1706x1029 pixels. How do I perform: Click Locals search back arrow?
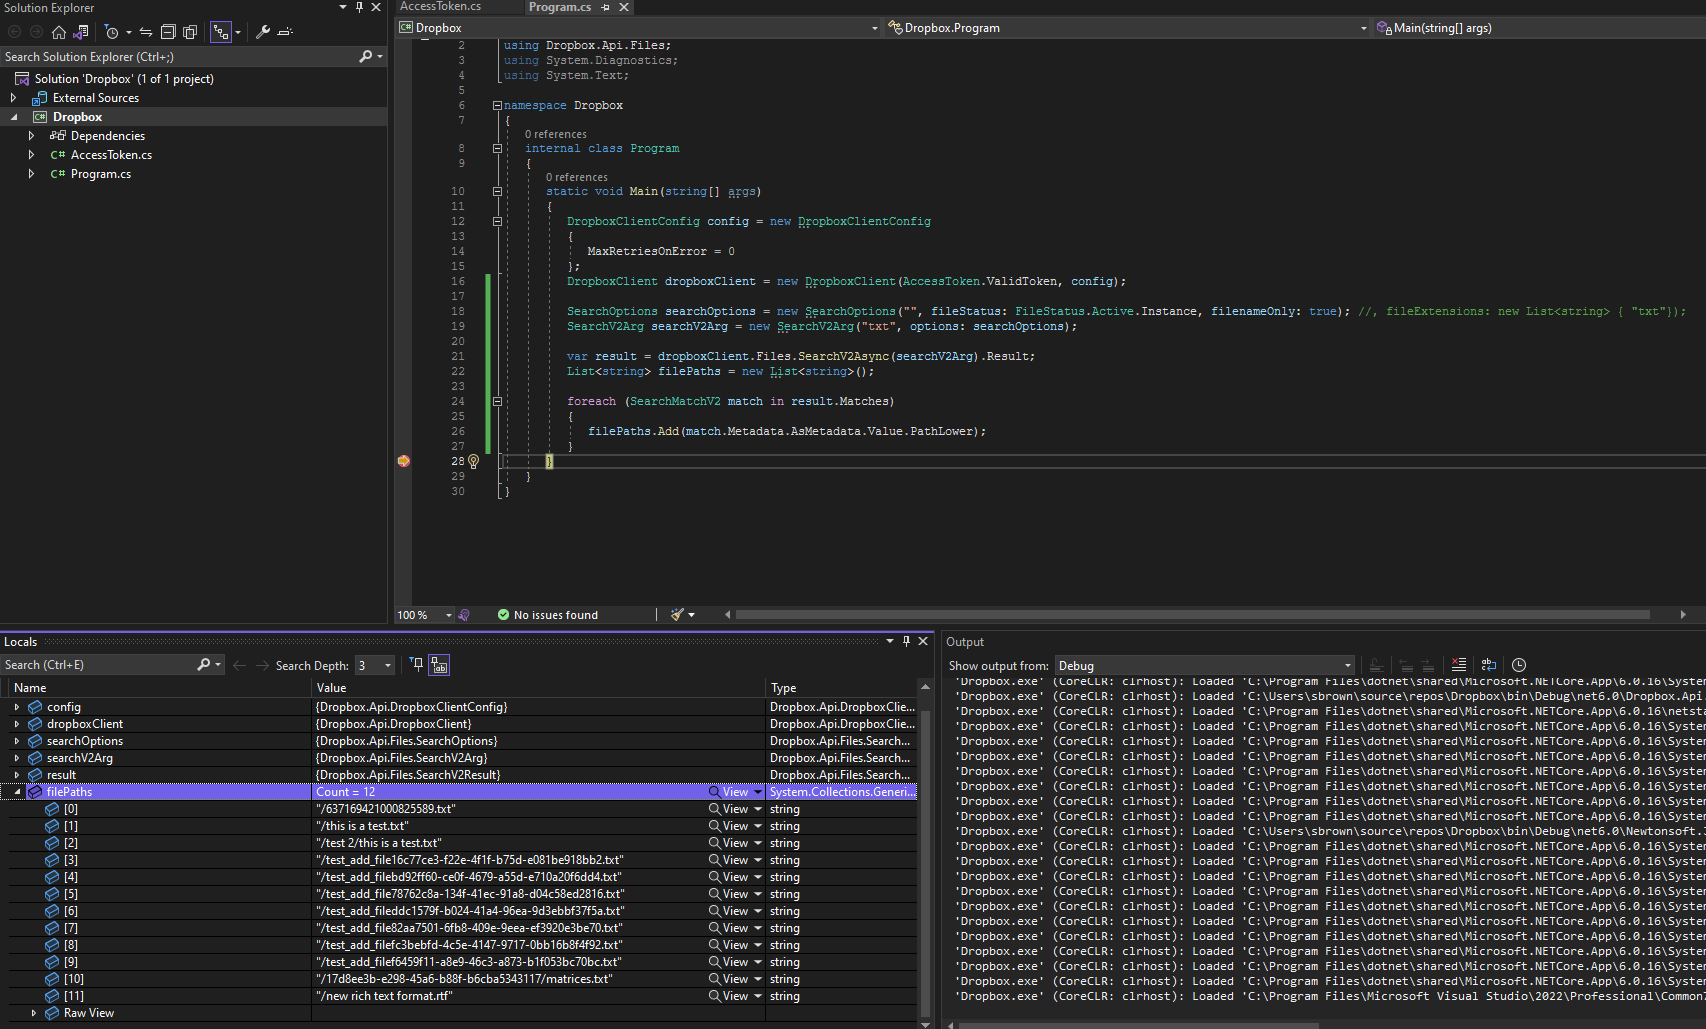[239, 665]
